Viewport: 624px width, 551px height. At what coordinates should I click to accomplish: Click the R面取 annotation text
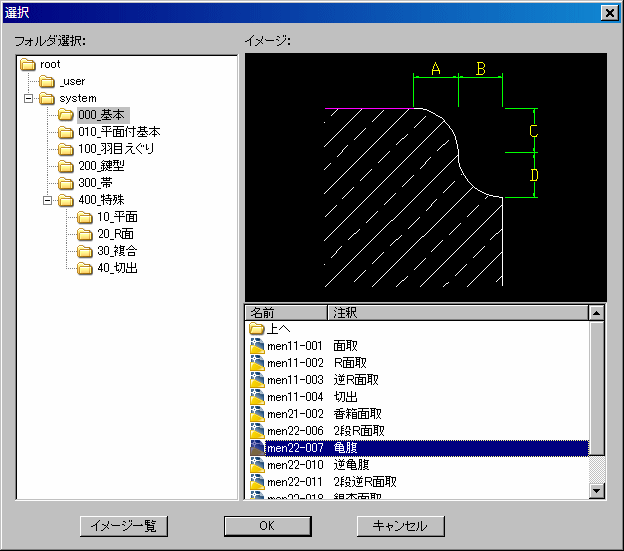click(x=350, y=363)
